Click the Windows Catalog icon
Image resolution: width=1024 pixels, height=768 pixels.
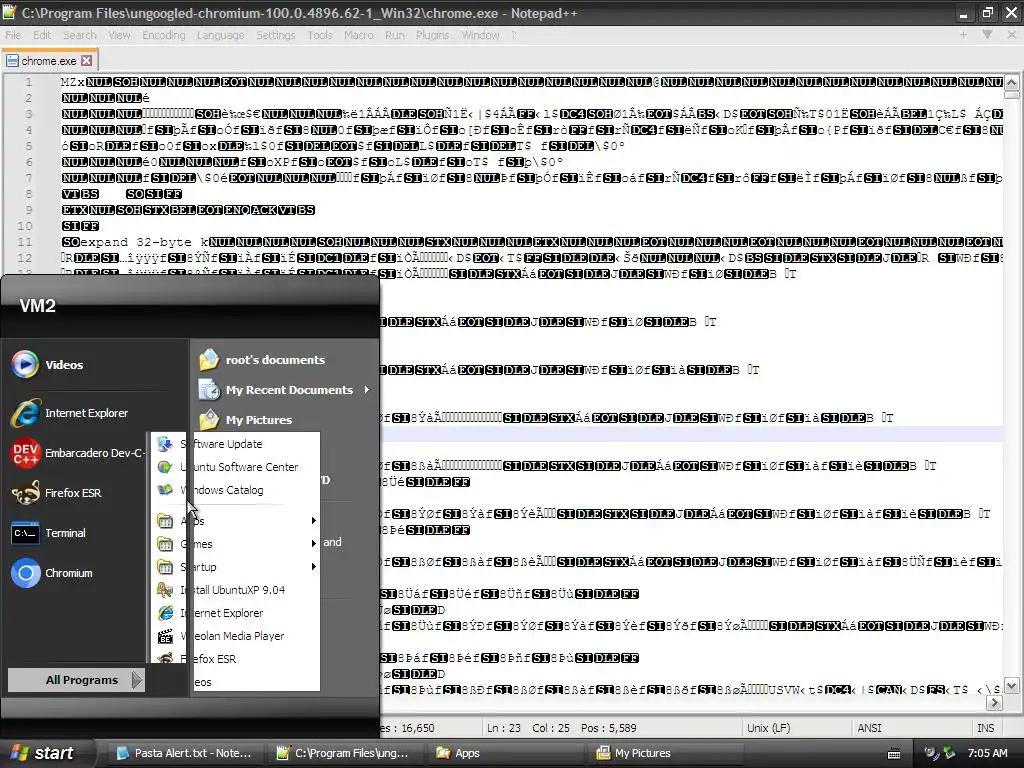click(x=165, y=490)
